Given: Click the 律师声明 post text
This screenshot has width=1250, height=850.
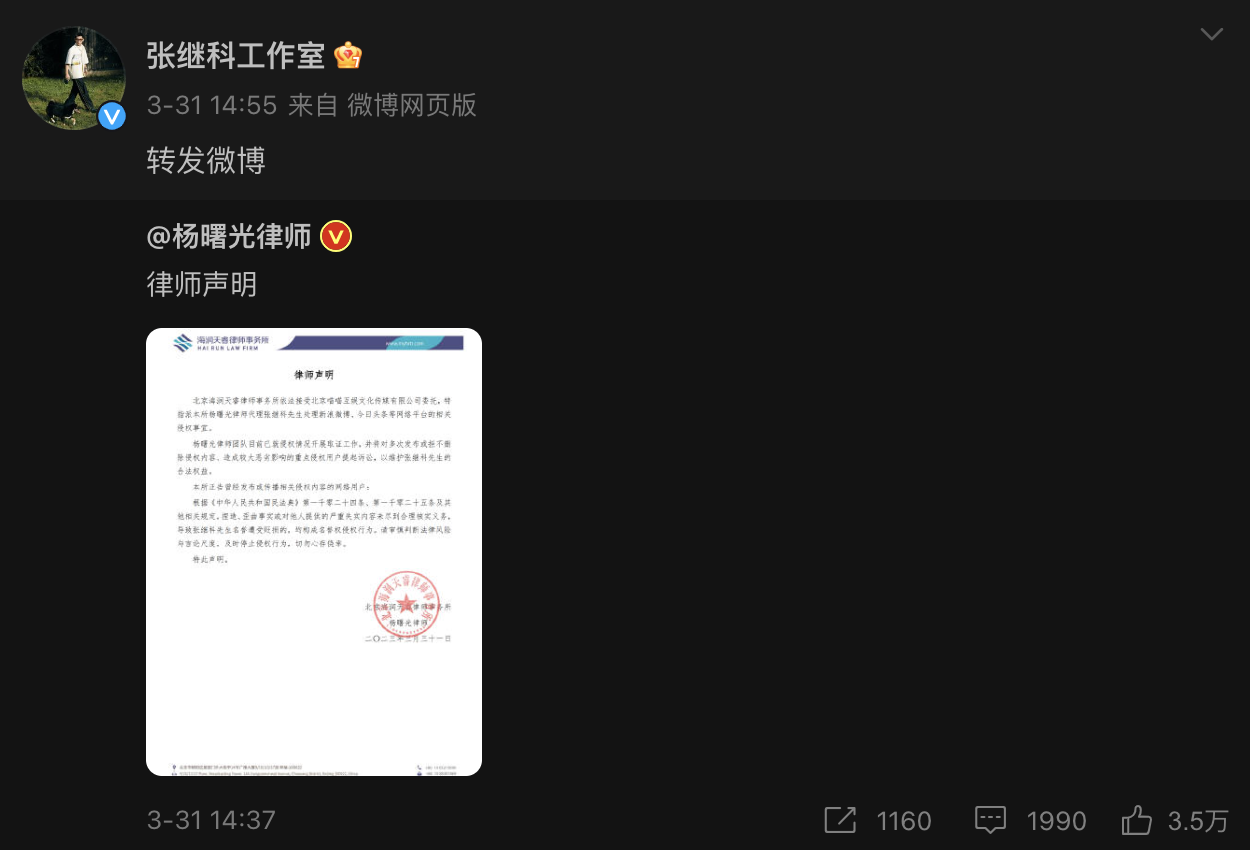Looking at the screenshot, I should coord(202,284).
